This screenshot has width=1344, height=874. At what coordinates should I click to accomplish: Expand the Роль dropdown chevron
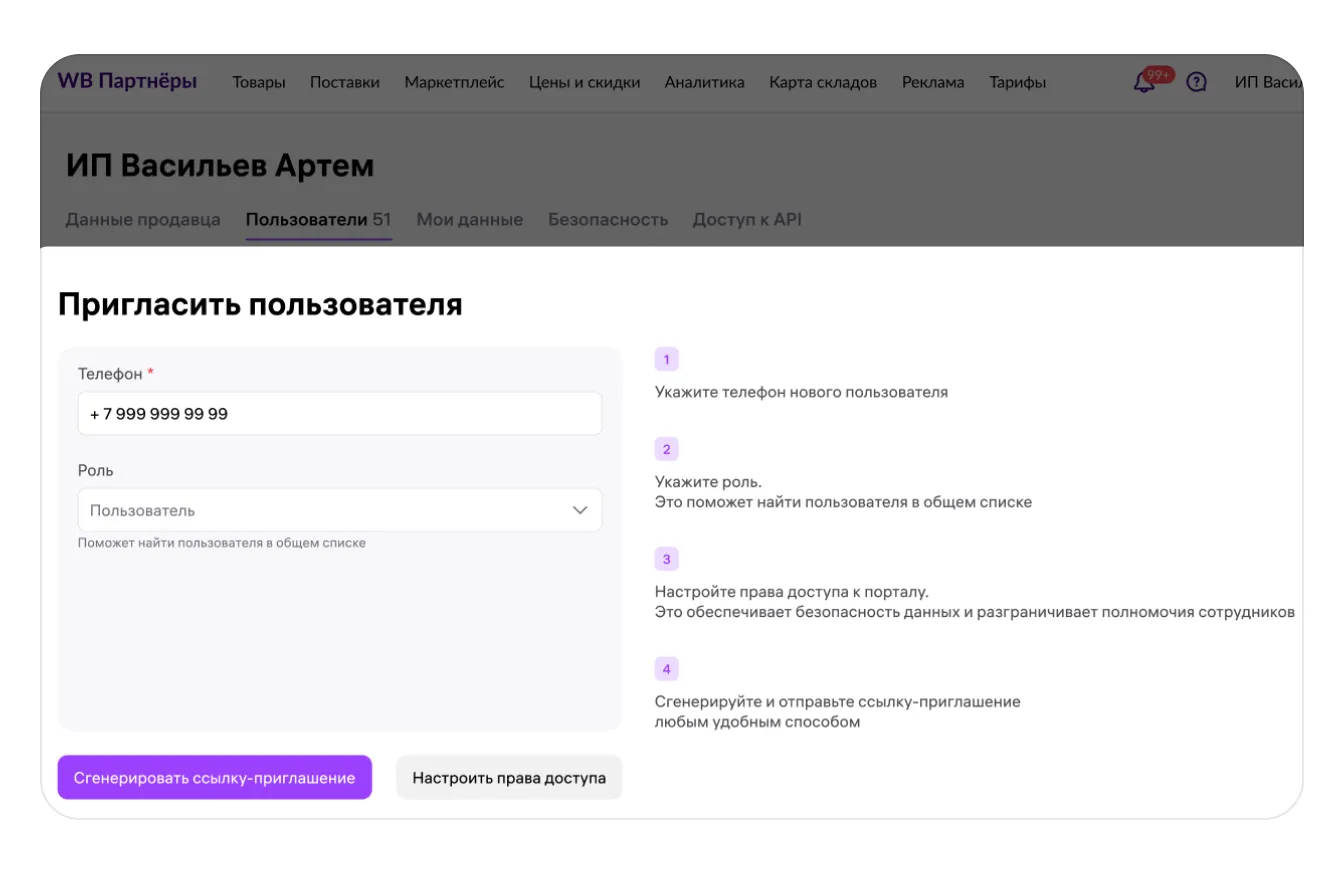coord(580,510)
